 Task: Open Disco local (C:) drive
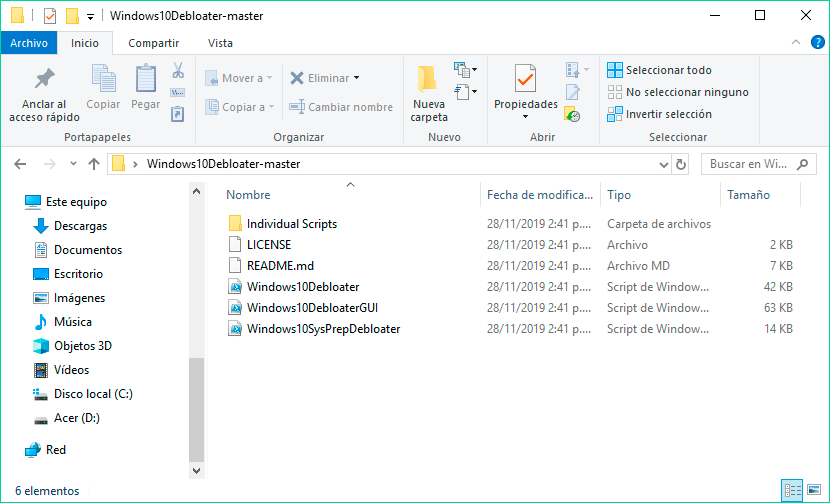tap(83, 394)
